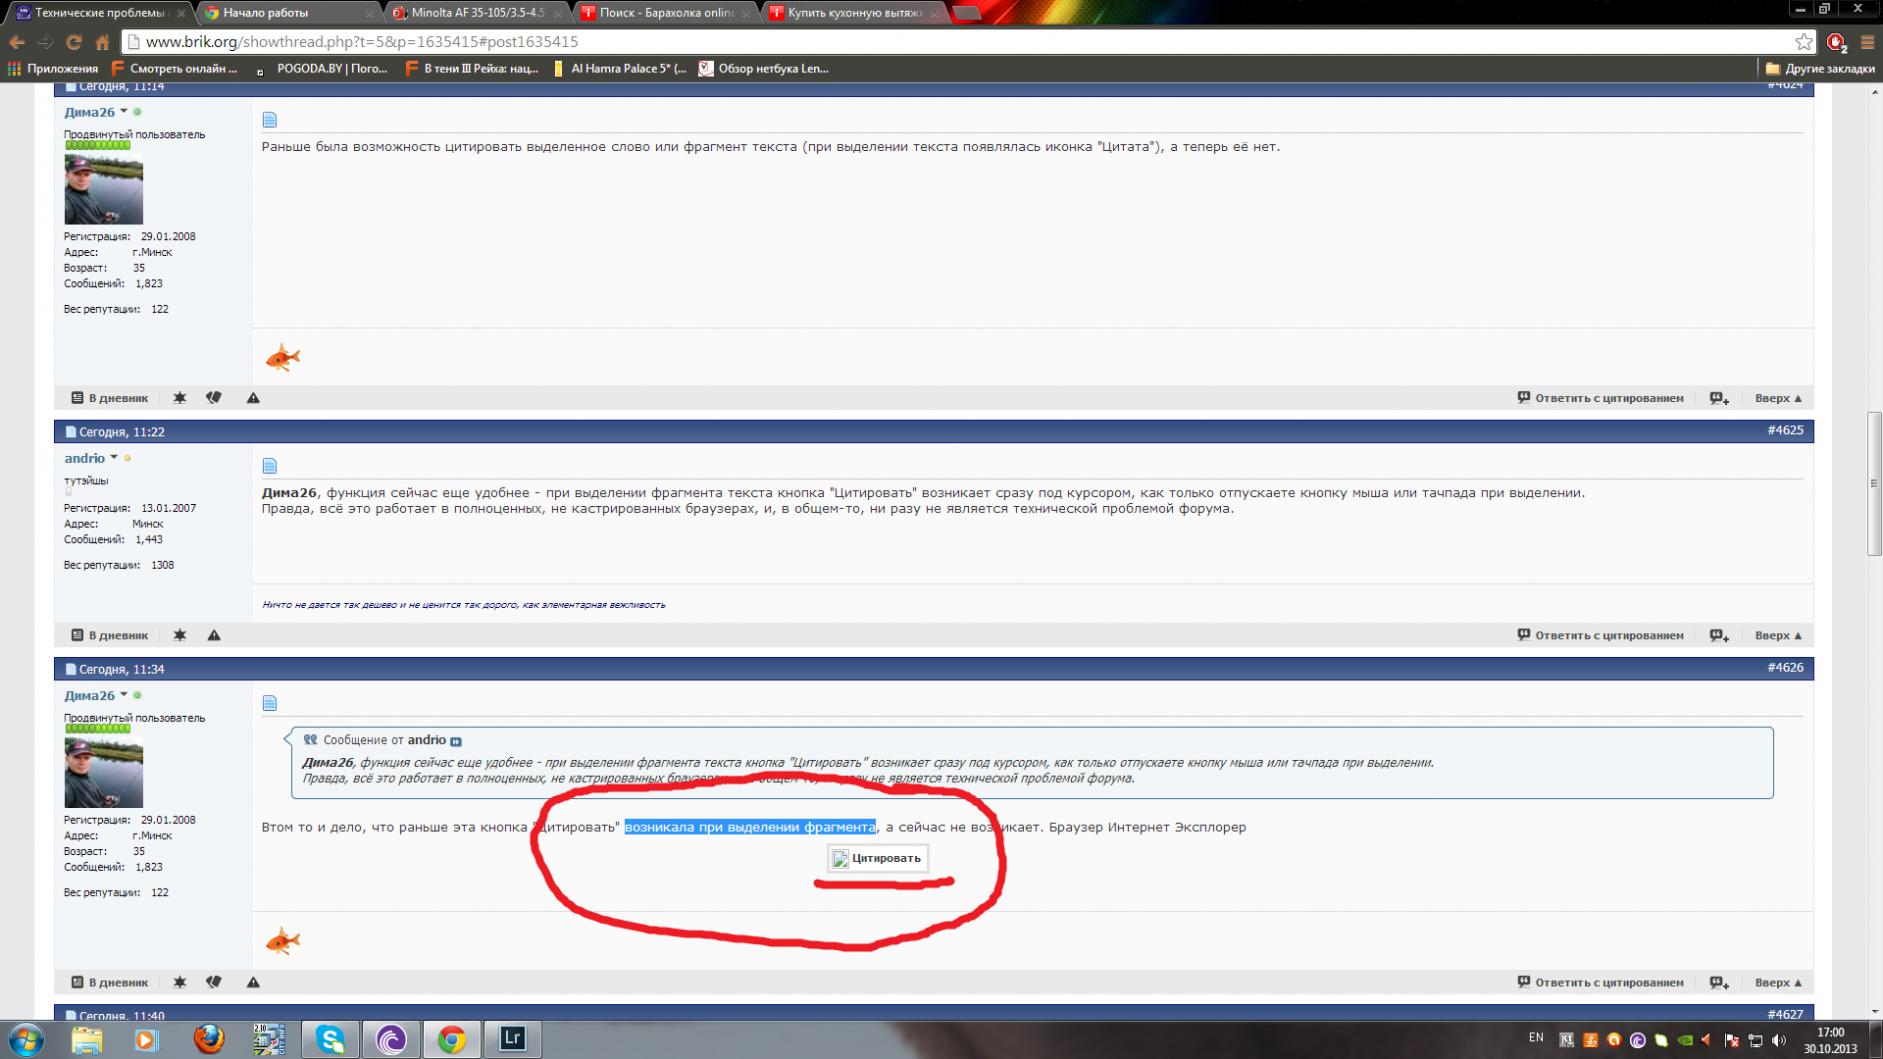The height and width of the screenshot is (1059, 1883).
Task: Open post permalink #4626
Action: point(1784,667)
